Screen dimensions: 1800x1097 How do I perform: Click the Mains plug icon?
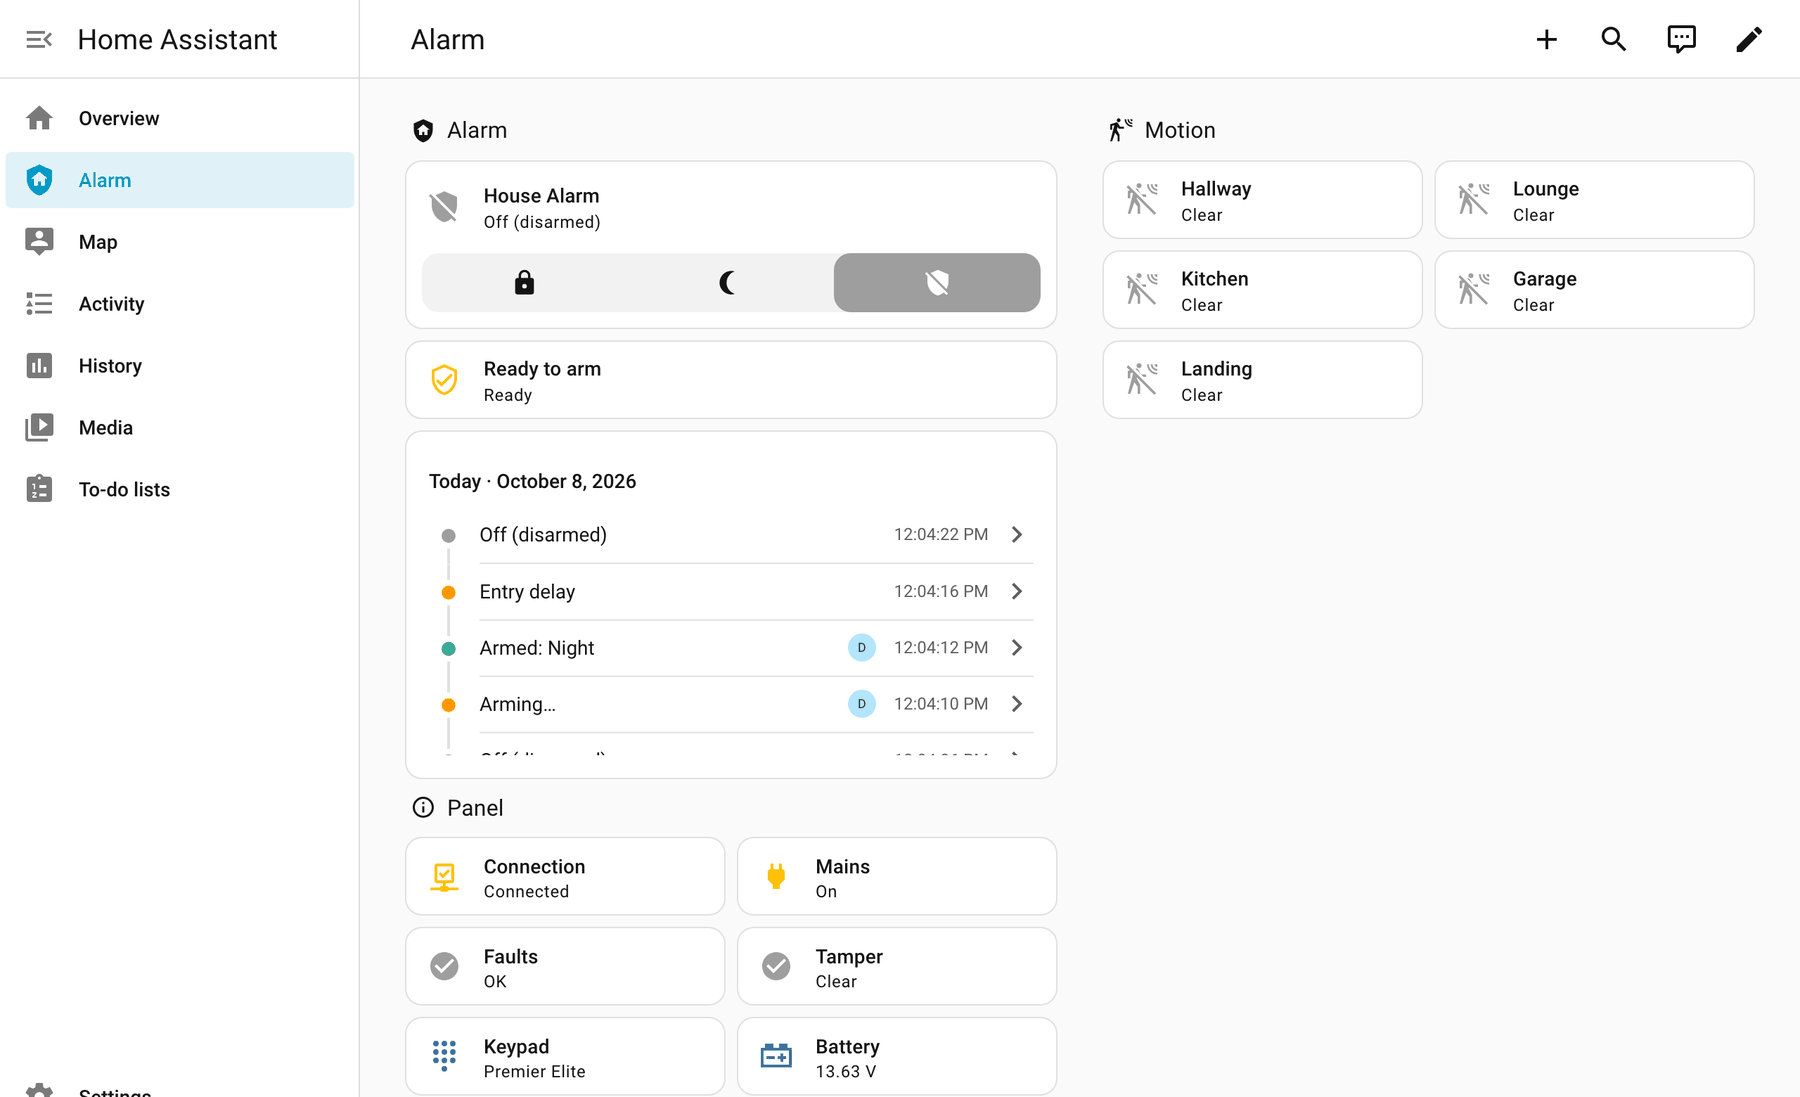(776, 877)
